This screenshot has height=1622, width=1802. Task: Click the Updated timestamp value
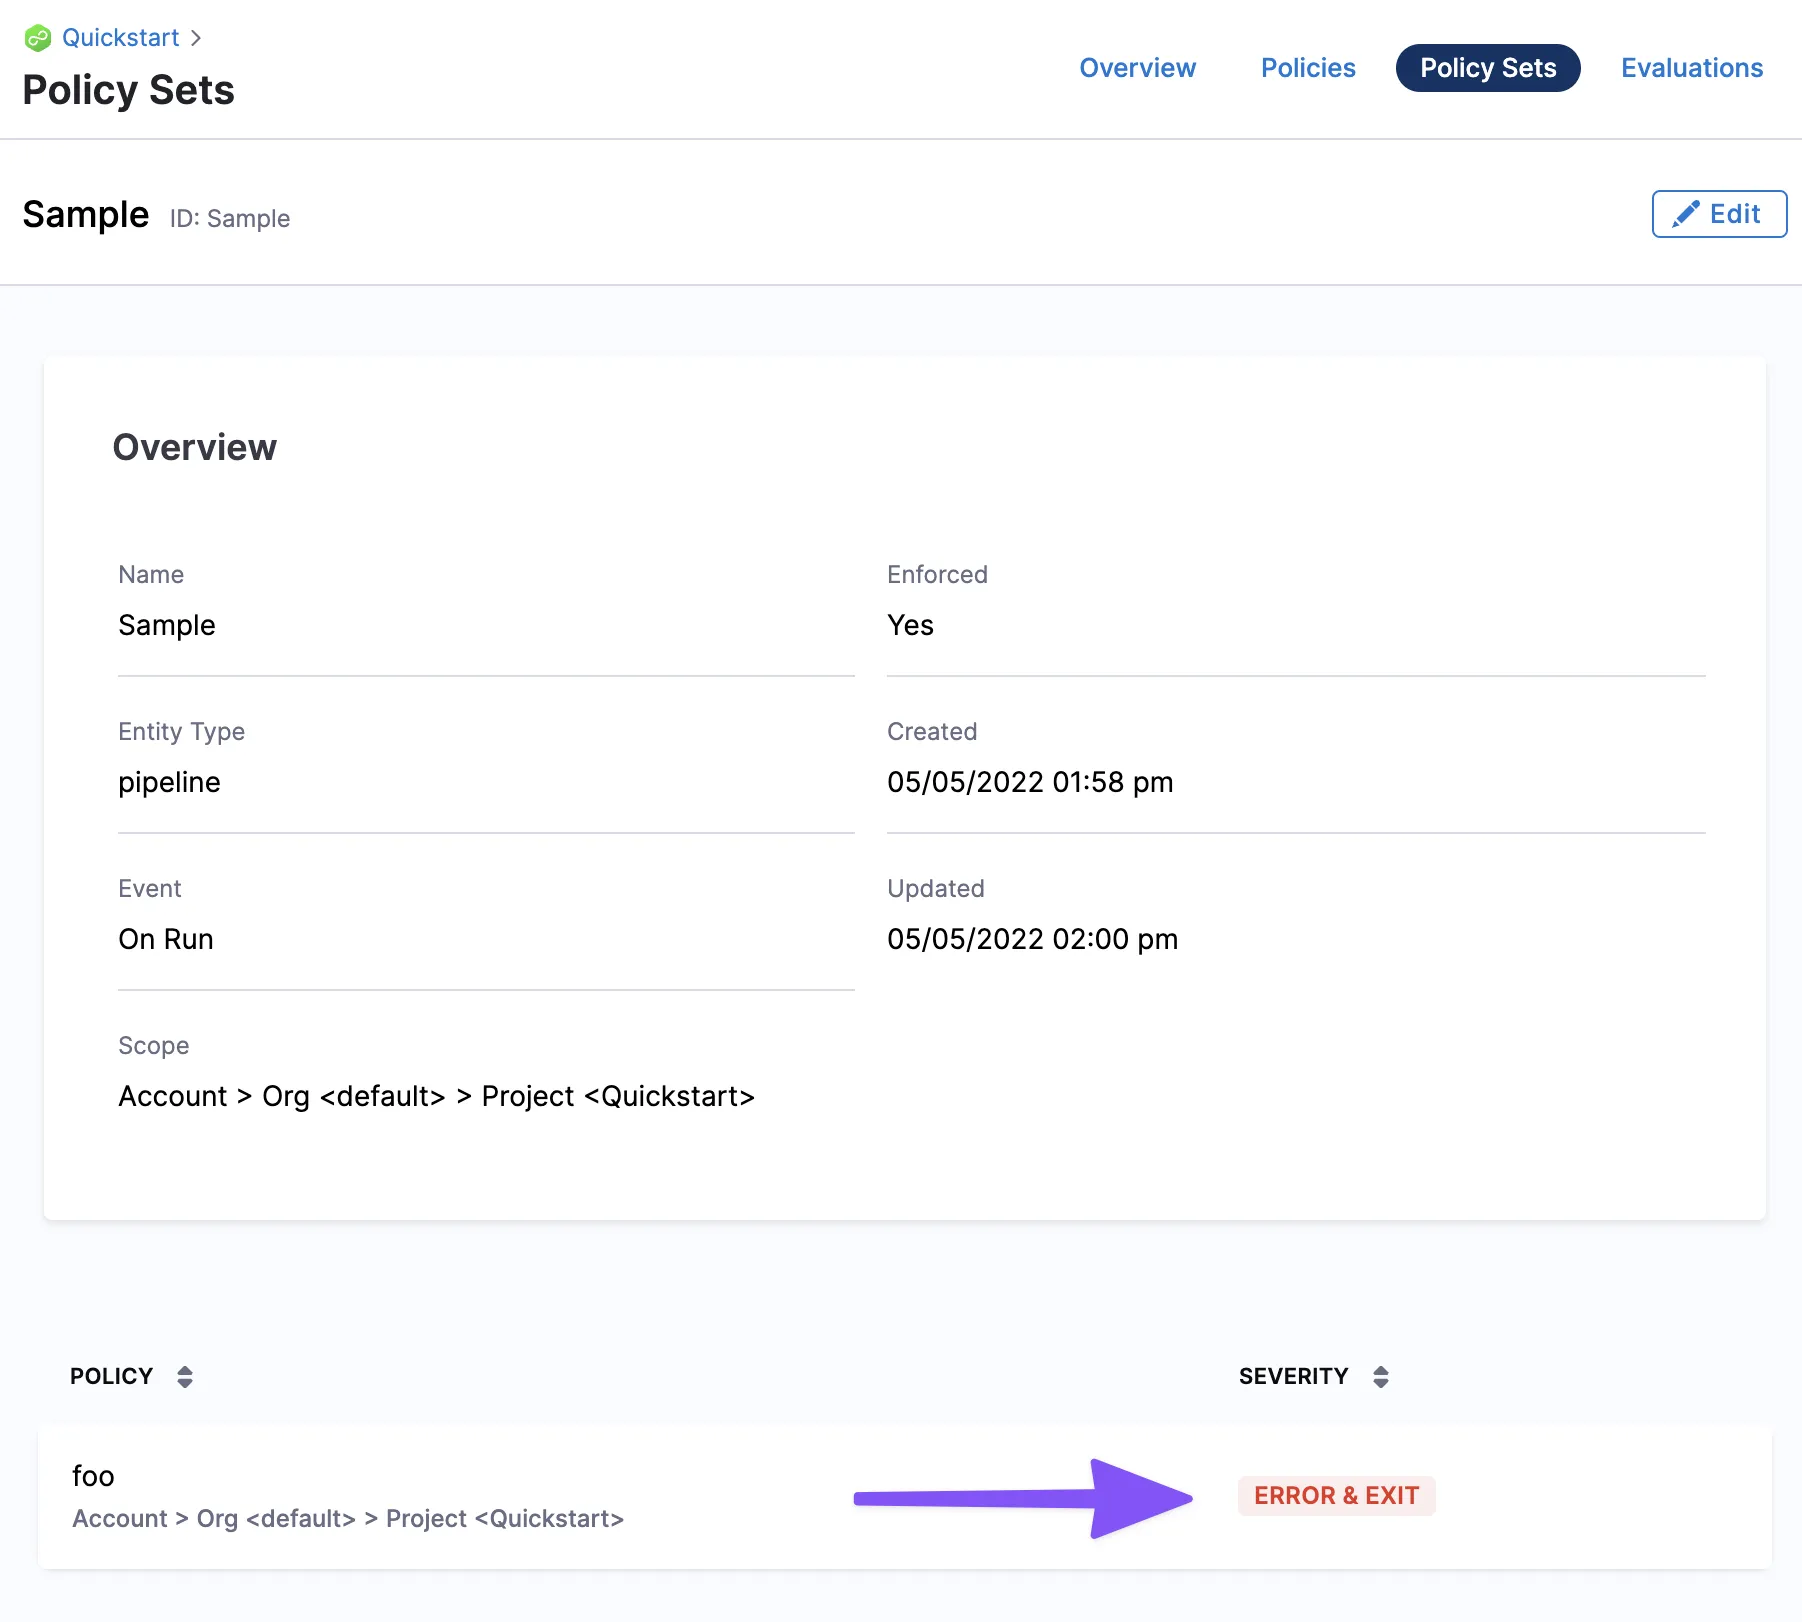pos(1033,938)
